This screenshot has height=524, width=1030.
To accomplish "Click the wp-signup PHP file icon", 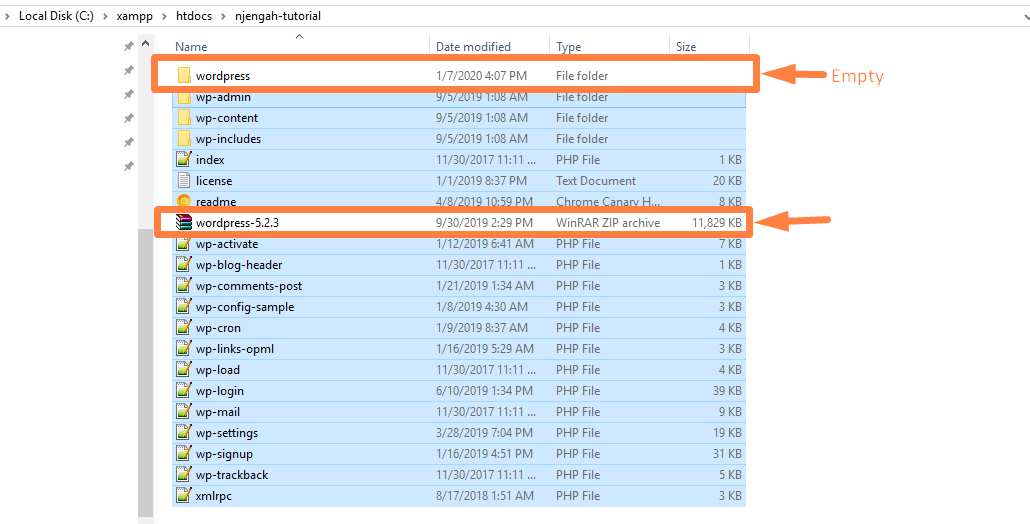I will [184, 454].
